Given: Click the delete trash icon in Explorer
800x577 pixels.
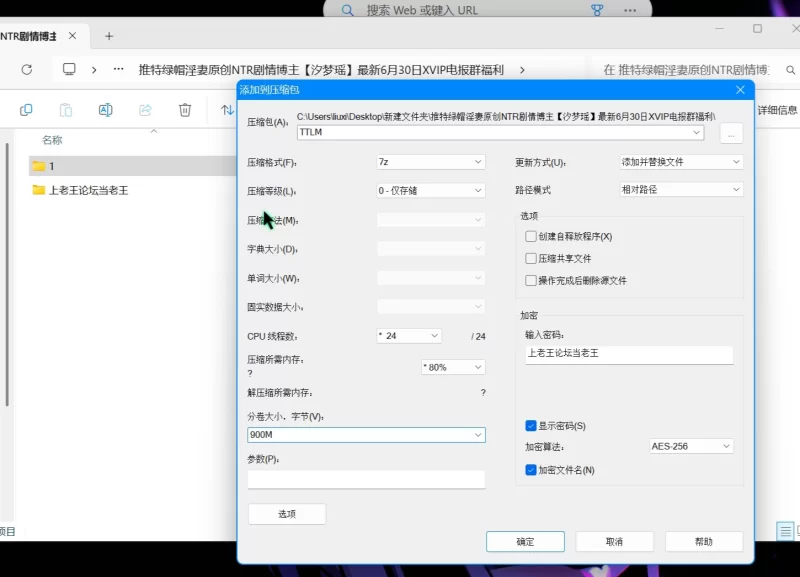Looking at the screenshot, I should pyautogui.click(x=185, y=110).
